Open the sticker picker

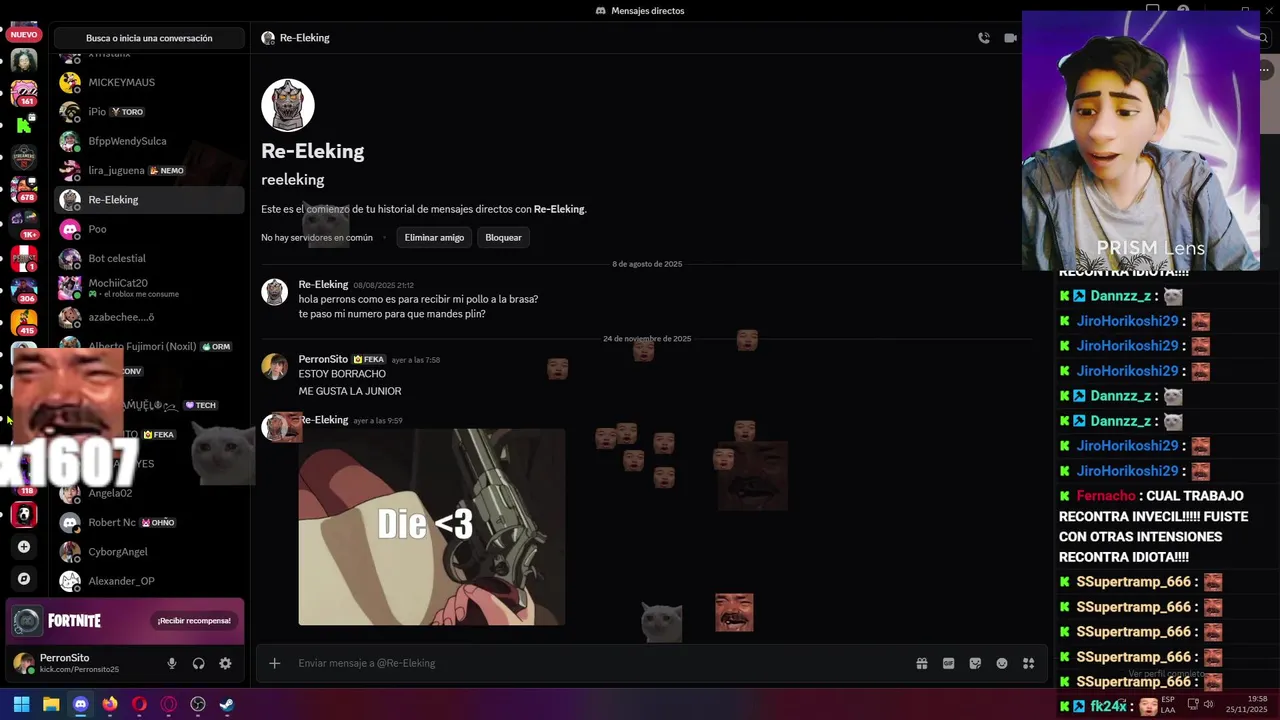pos(975,663)
